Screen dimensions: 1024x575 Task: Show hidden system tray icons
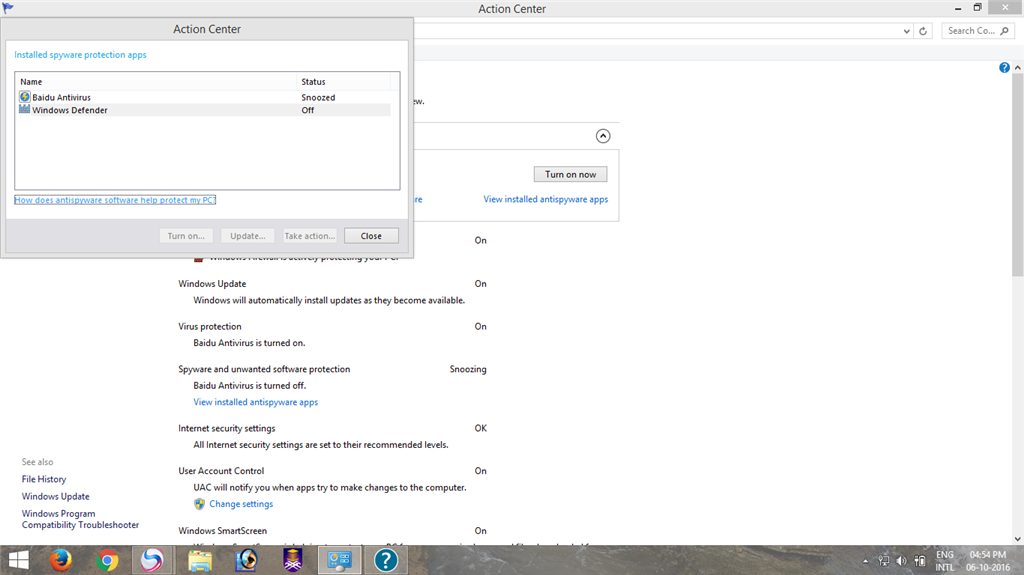pyautogui.click(x=866, y=561)
